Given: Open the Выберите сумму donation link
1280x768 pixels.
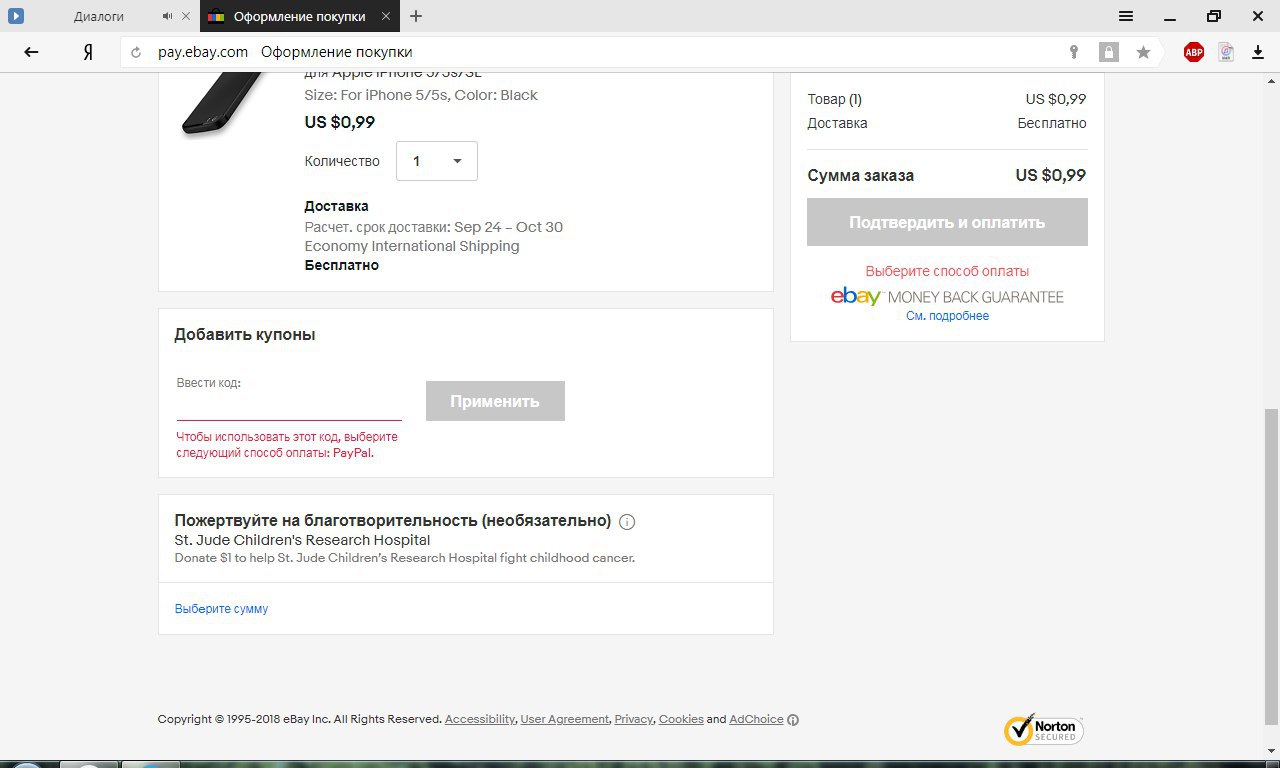Looking at the screenshot, I should point(221,608).
